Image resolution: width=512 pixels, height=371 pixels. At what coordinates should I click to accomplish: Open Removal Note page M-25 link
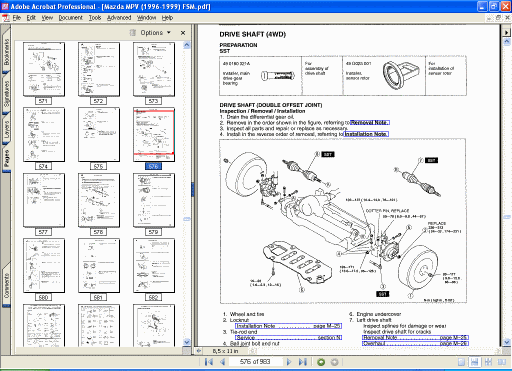(x=415, y=338)
